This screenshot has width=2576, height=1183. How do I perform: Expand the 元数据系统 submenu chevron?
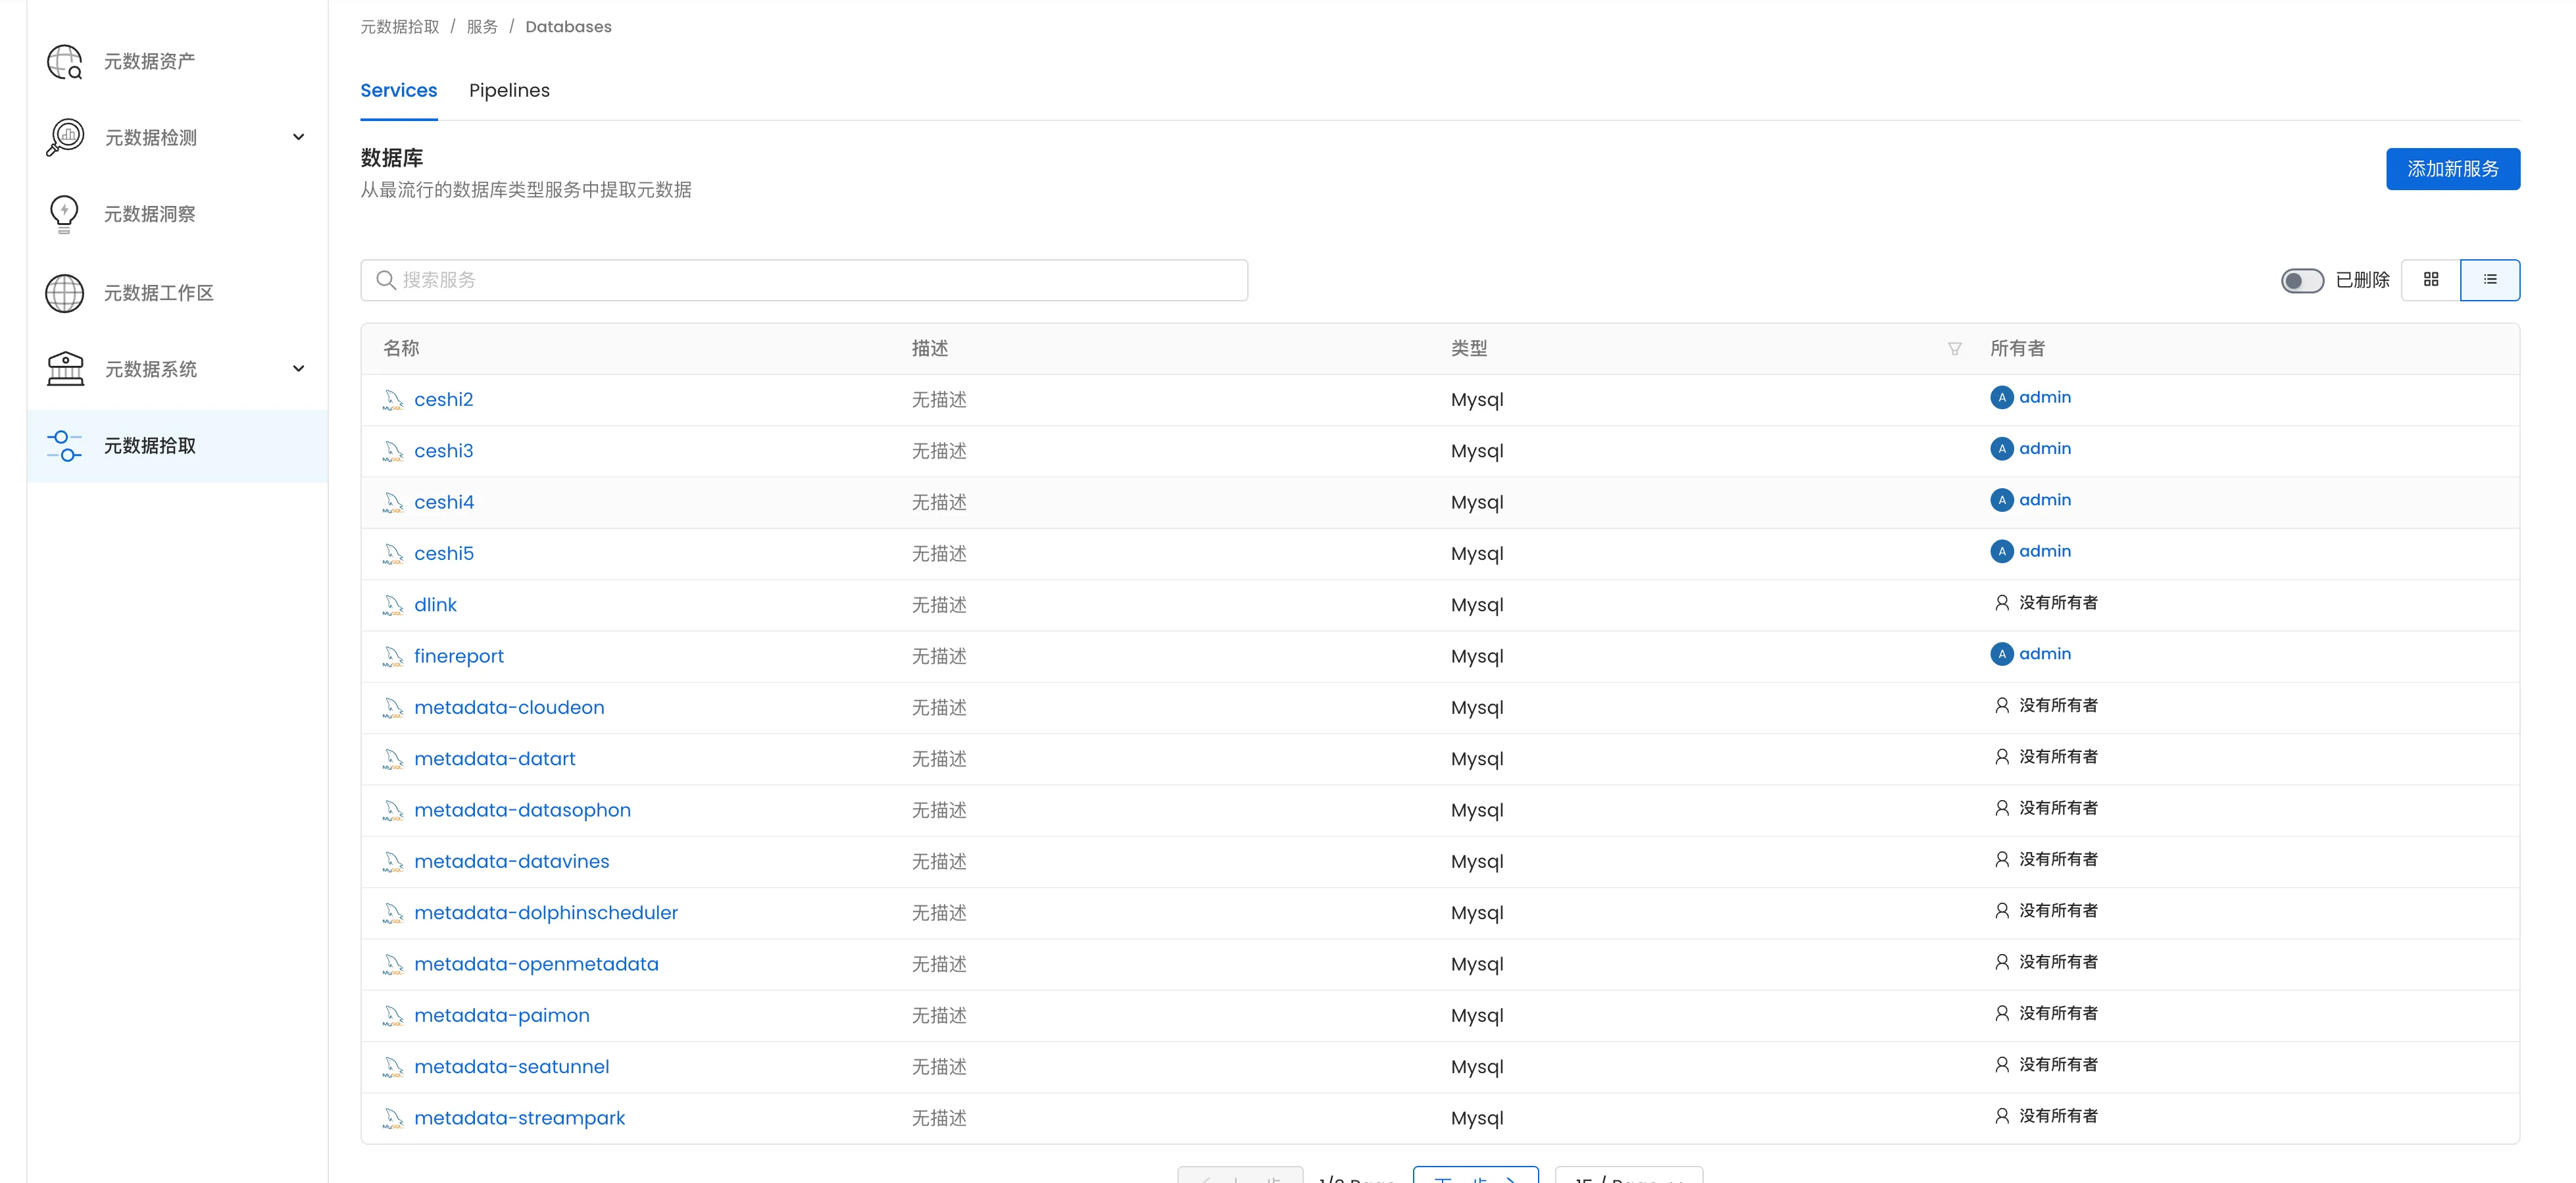[x=298, y=369]
